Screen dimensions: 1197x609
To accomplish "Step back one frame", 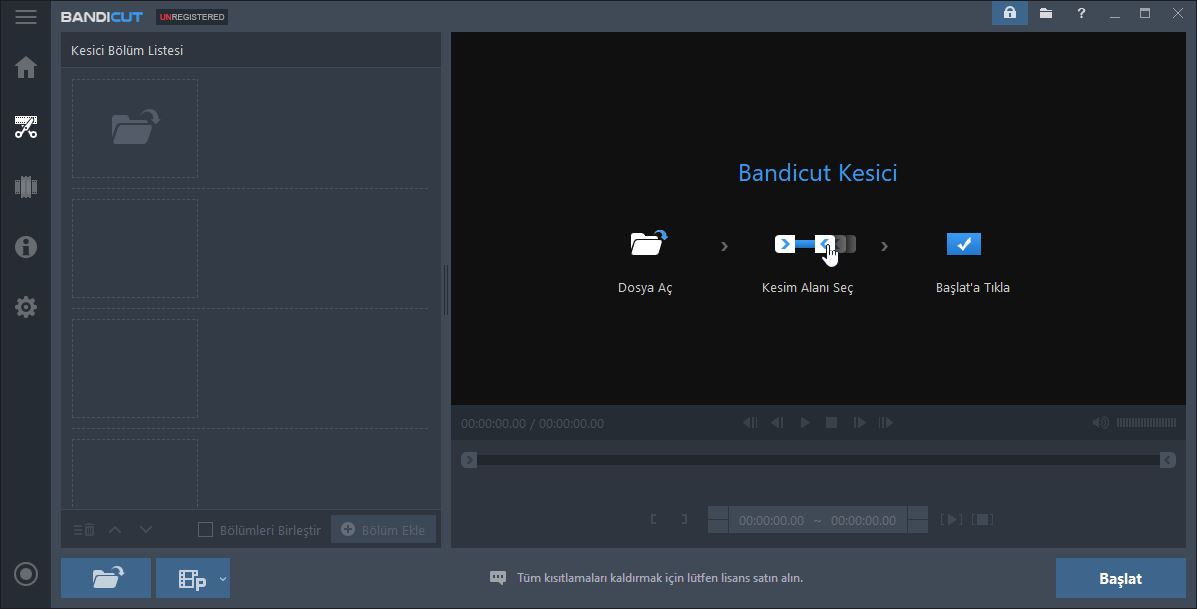I will (x=777, y=423).
